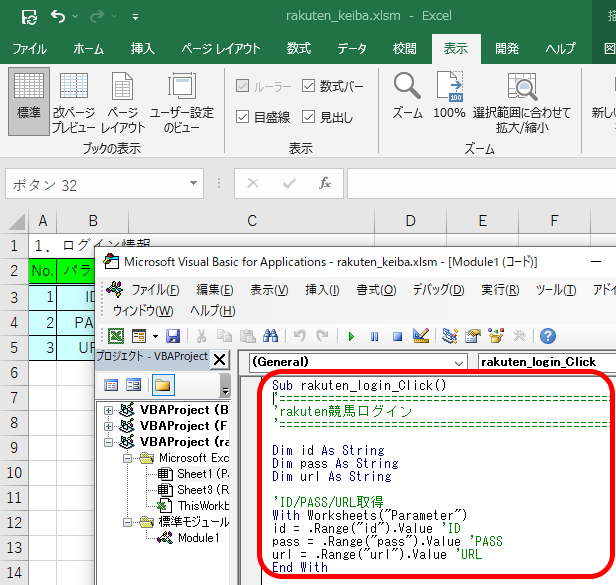This screenshot has width=616, height=585.
Task: Open the ヘルプ ribbon tab
Action: coord(560,49)
